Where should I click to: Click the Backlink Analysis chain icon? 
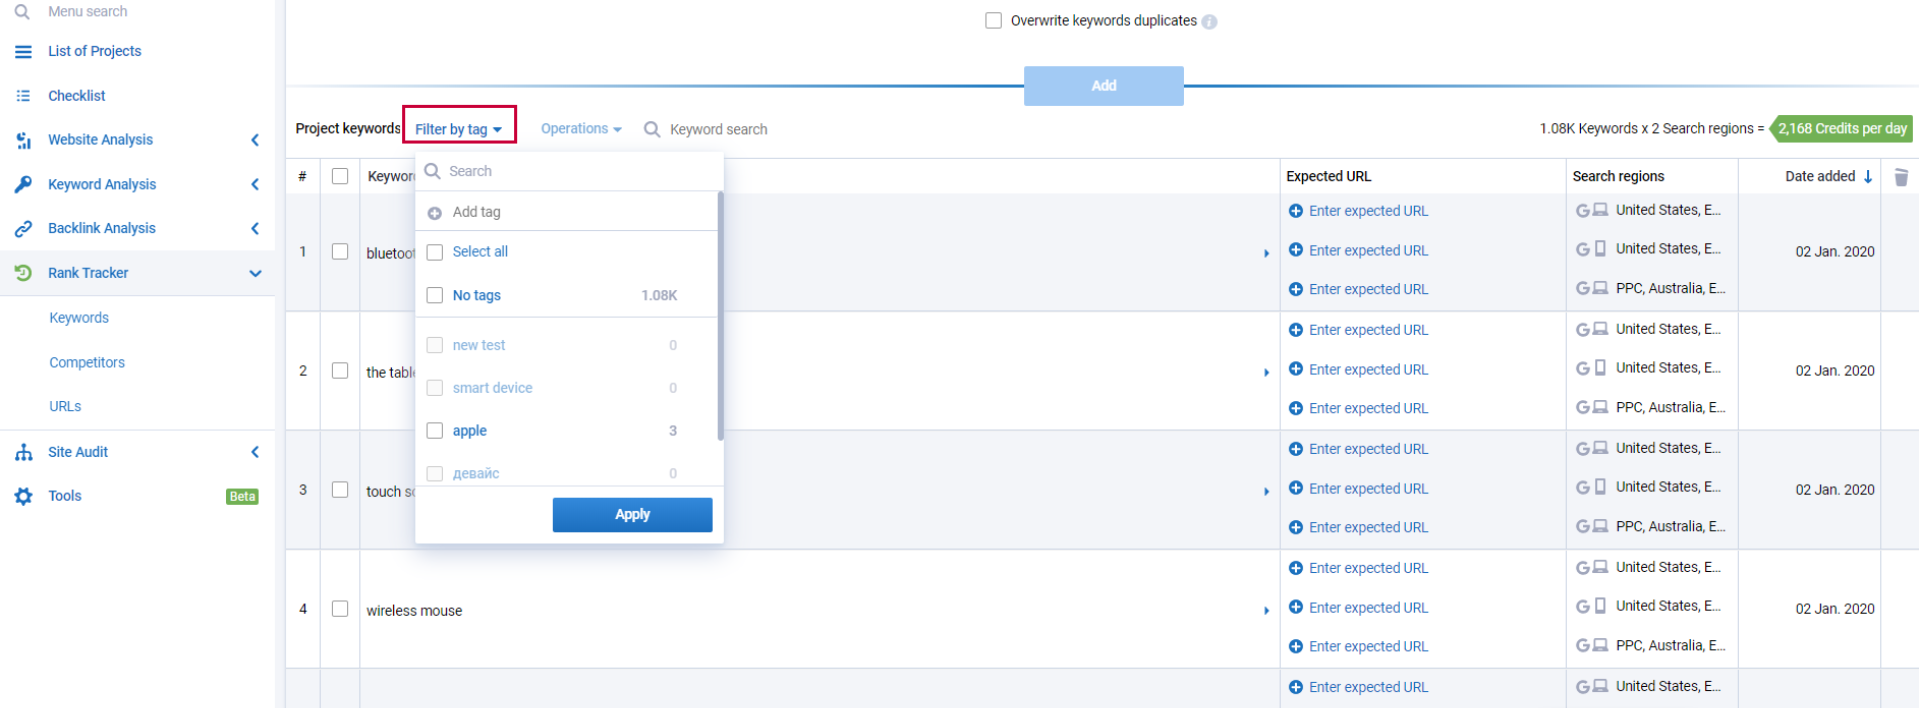(x=23, y=229)
